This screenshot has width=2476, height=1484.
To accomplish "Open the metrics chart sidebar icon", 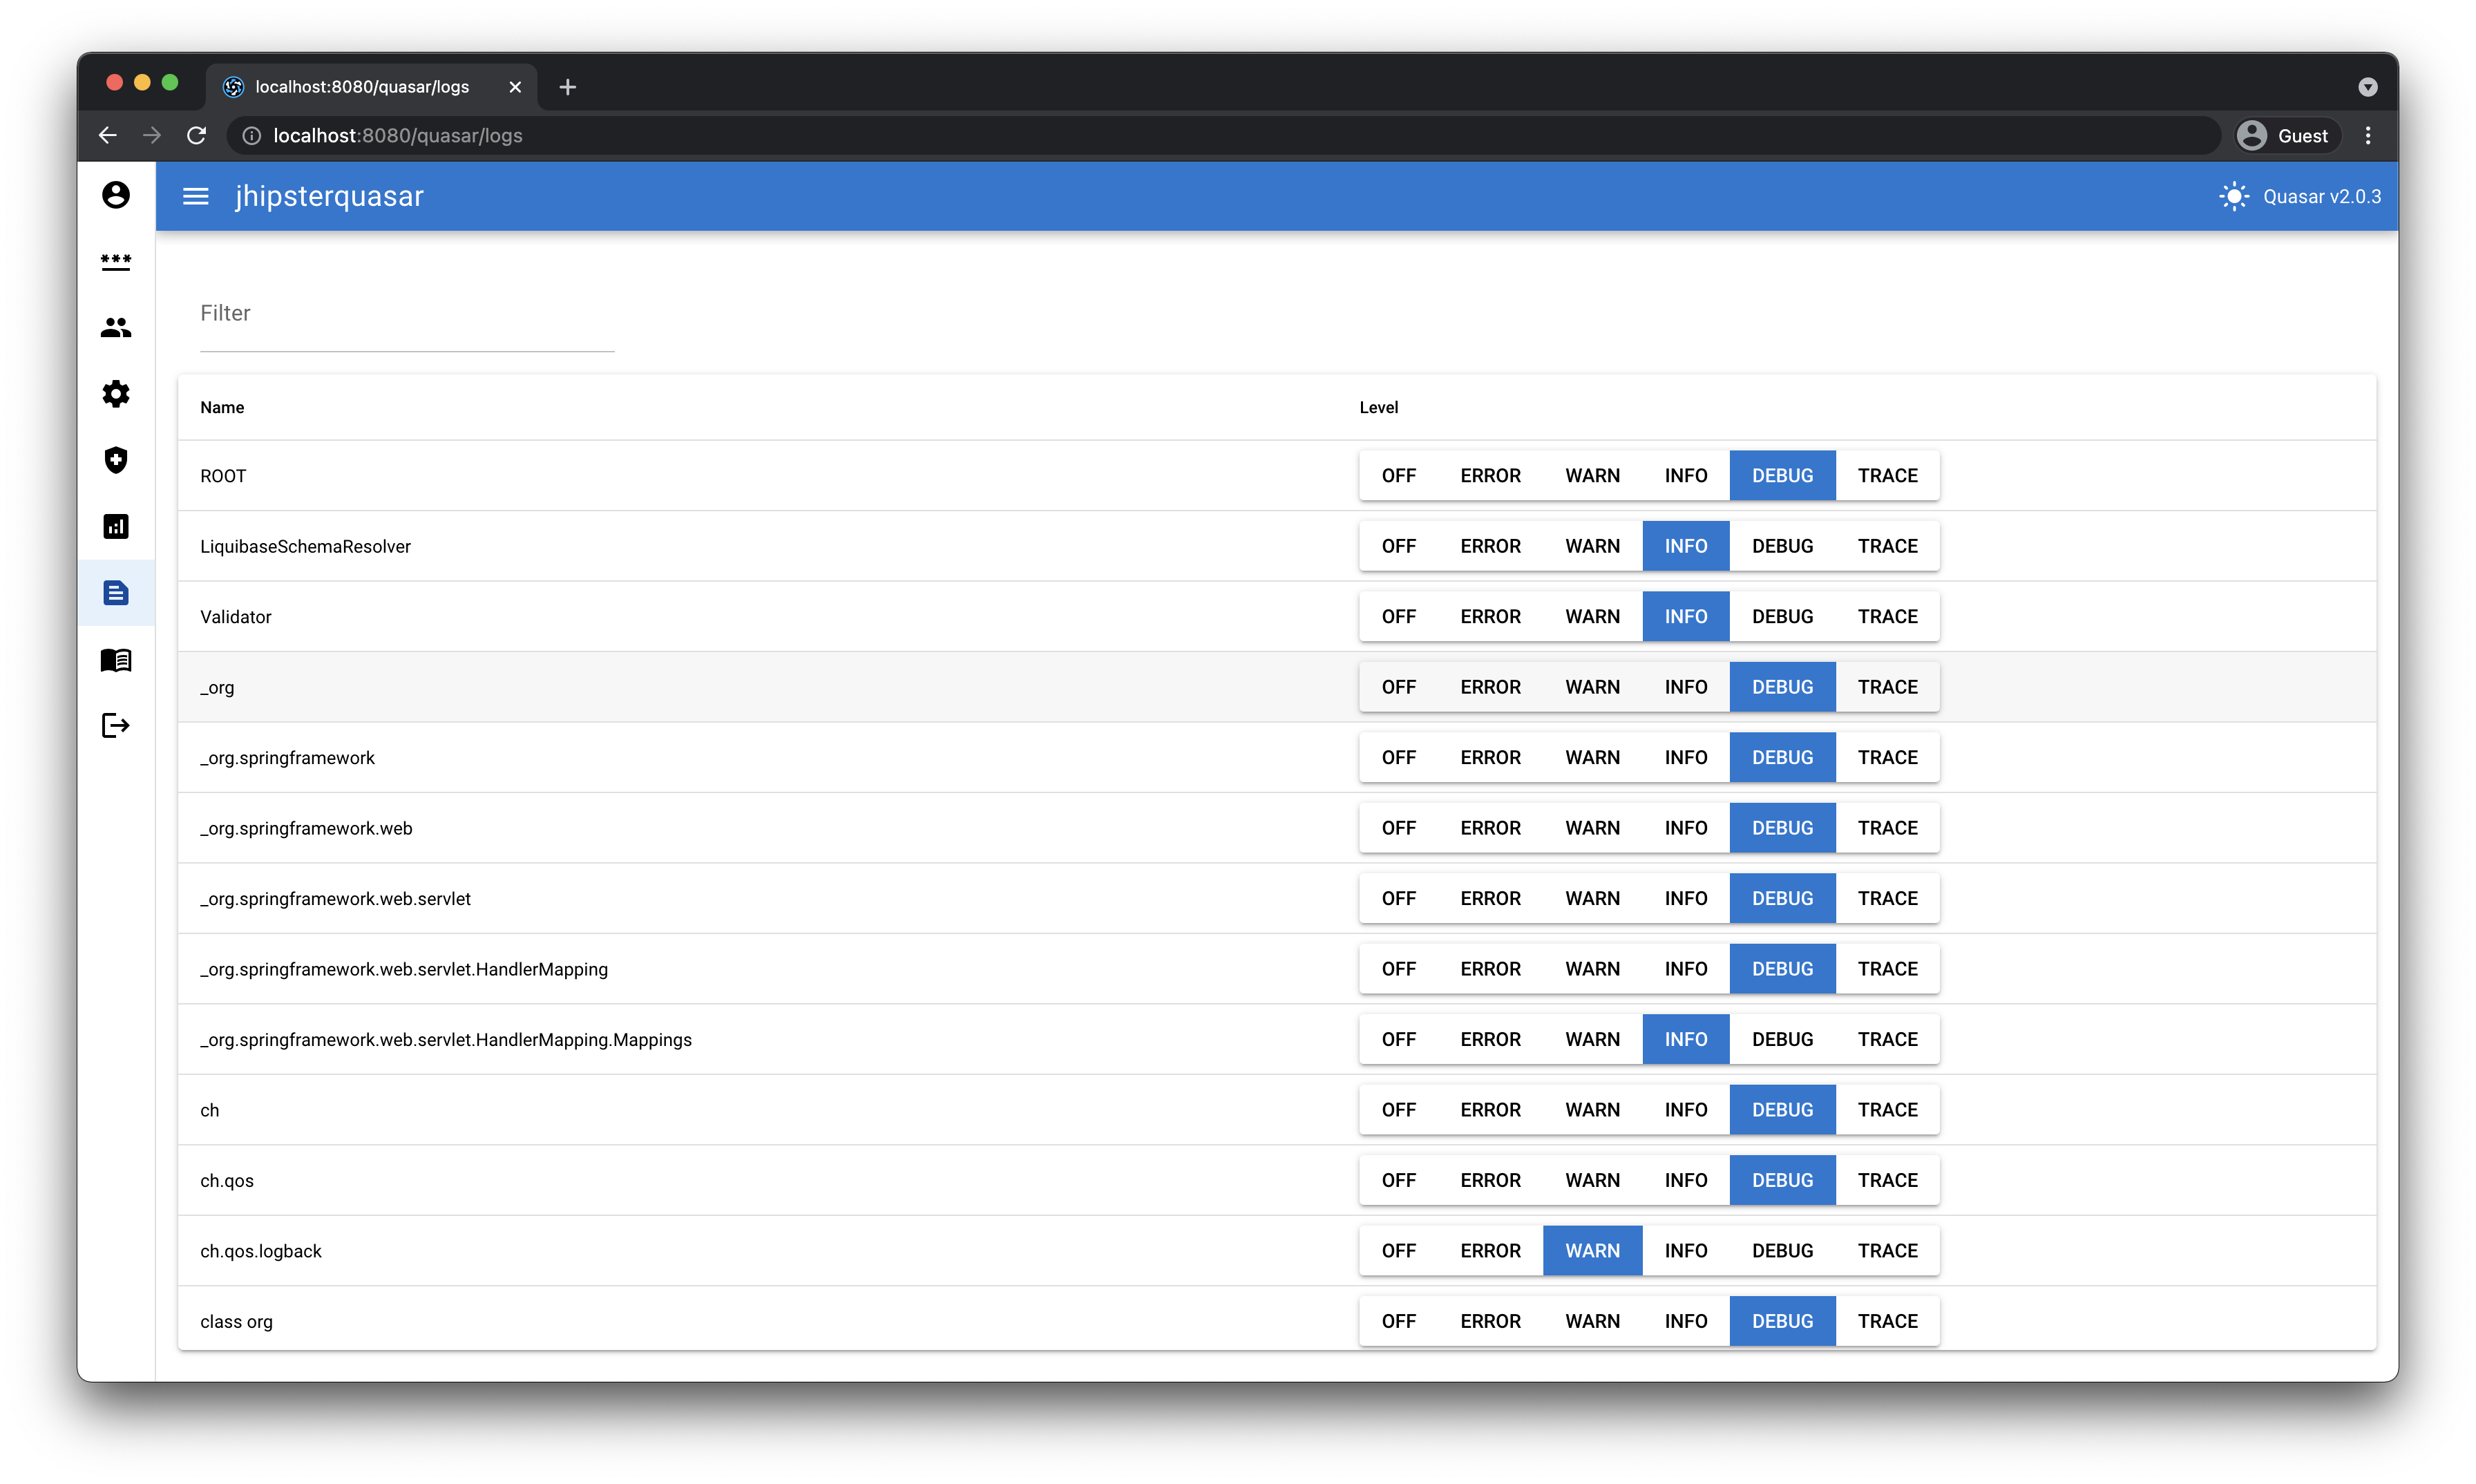I will (x=116, y=527).
